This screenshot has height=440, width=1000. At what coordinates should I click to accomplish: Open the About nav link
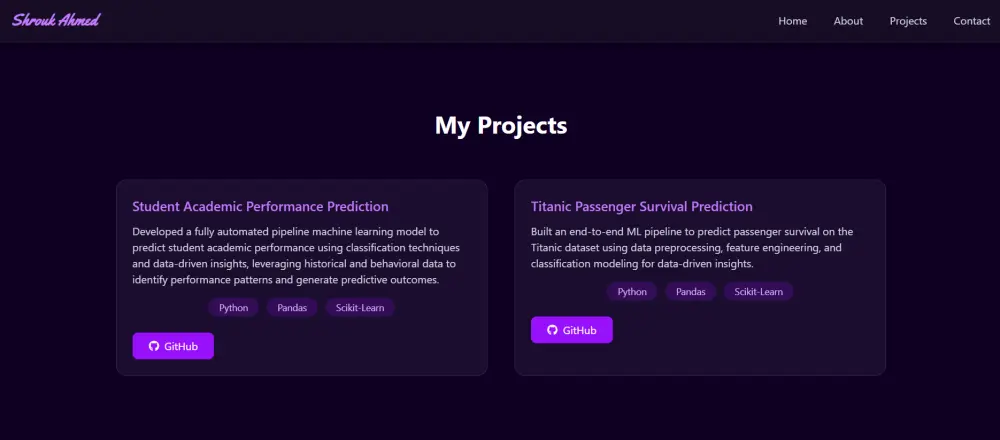tap(848, 21)
